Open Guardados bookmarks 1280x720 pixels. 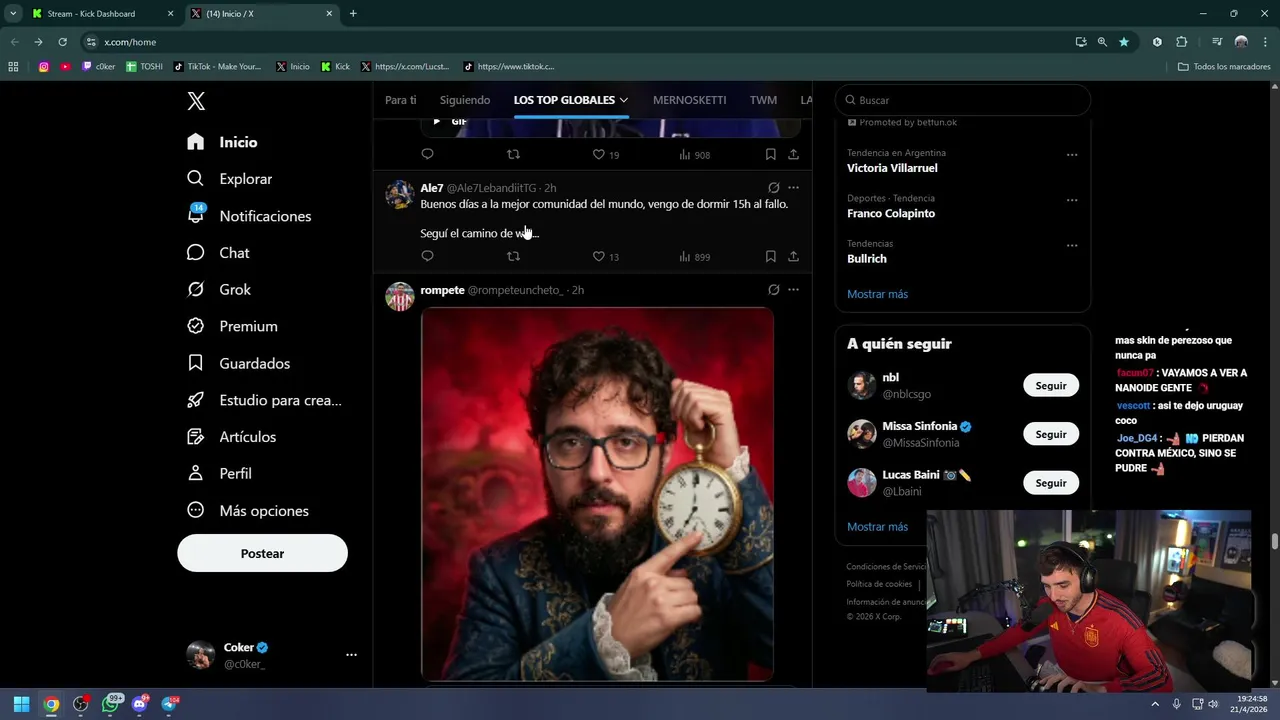pyautogui.click(x=238, y=363)
